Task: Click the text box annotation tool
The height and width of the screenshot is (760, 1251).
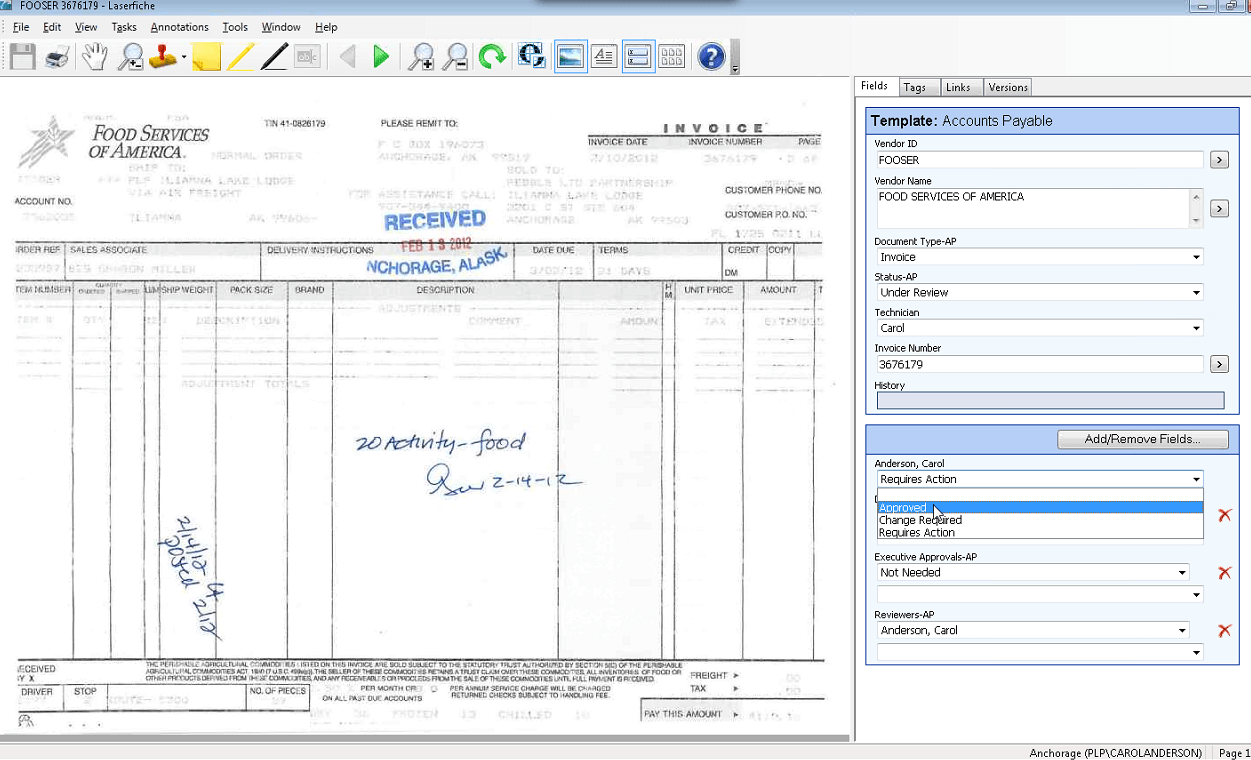Action: pyautogui.click(x=308, y=57)
